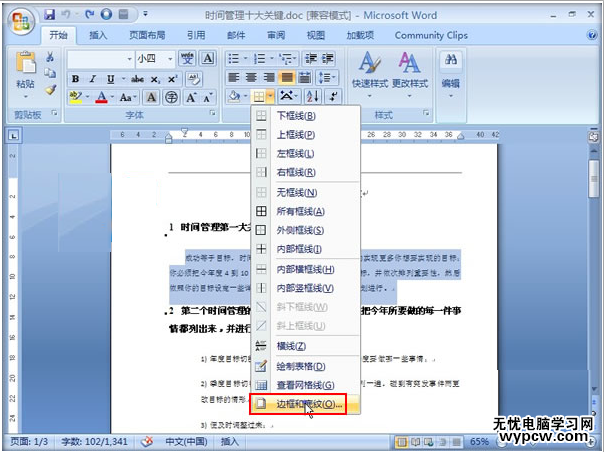Open the font name combo box dropdown
The height and width of the screenshot is (452, 604).
[130, 59]
